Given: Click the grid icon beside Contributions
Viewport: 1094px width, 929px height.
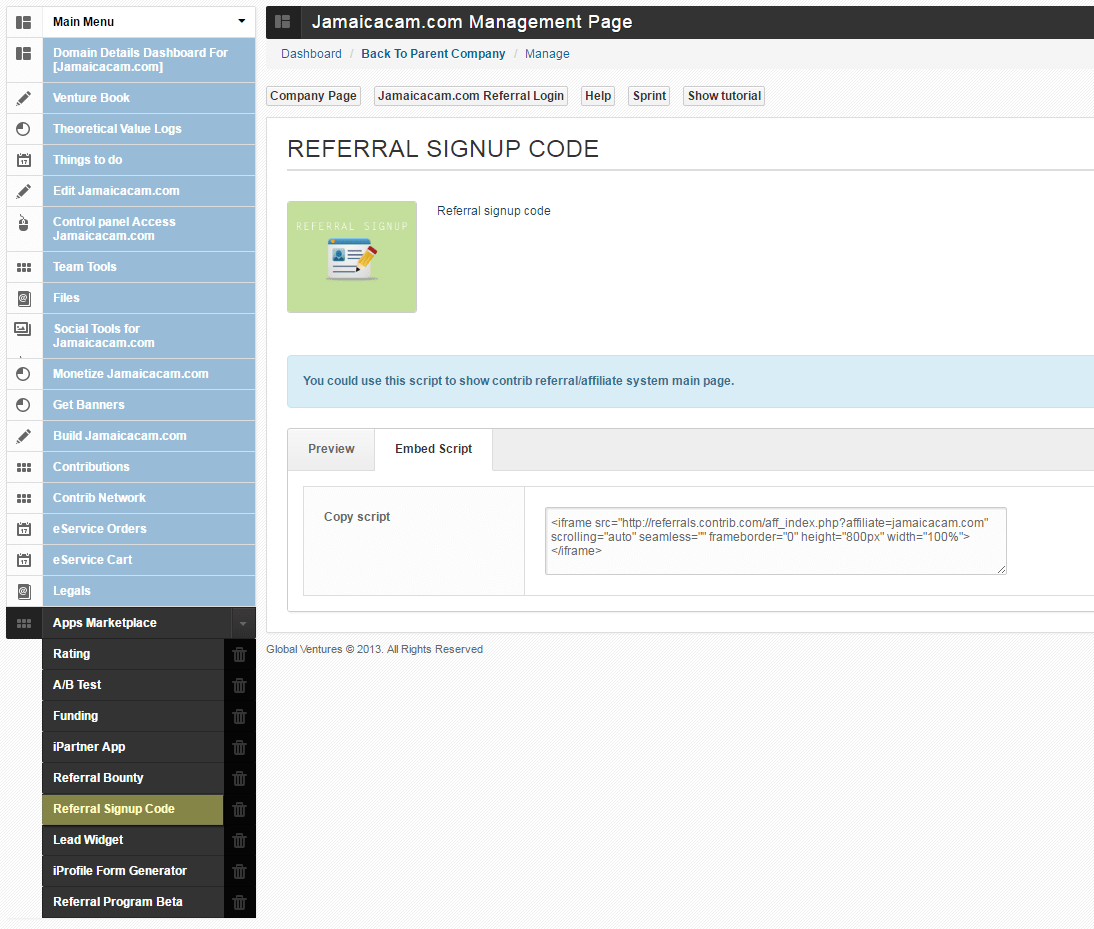Looking at the screenshot, I should click(24, 467).
